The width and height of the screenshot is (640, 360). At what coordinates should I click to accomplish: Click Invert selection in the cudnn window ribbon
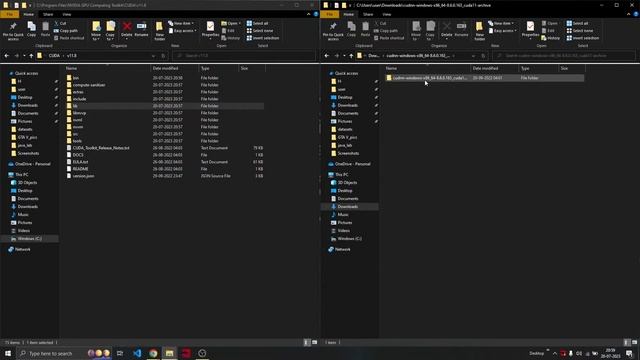coord(582,38)
